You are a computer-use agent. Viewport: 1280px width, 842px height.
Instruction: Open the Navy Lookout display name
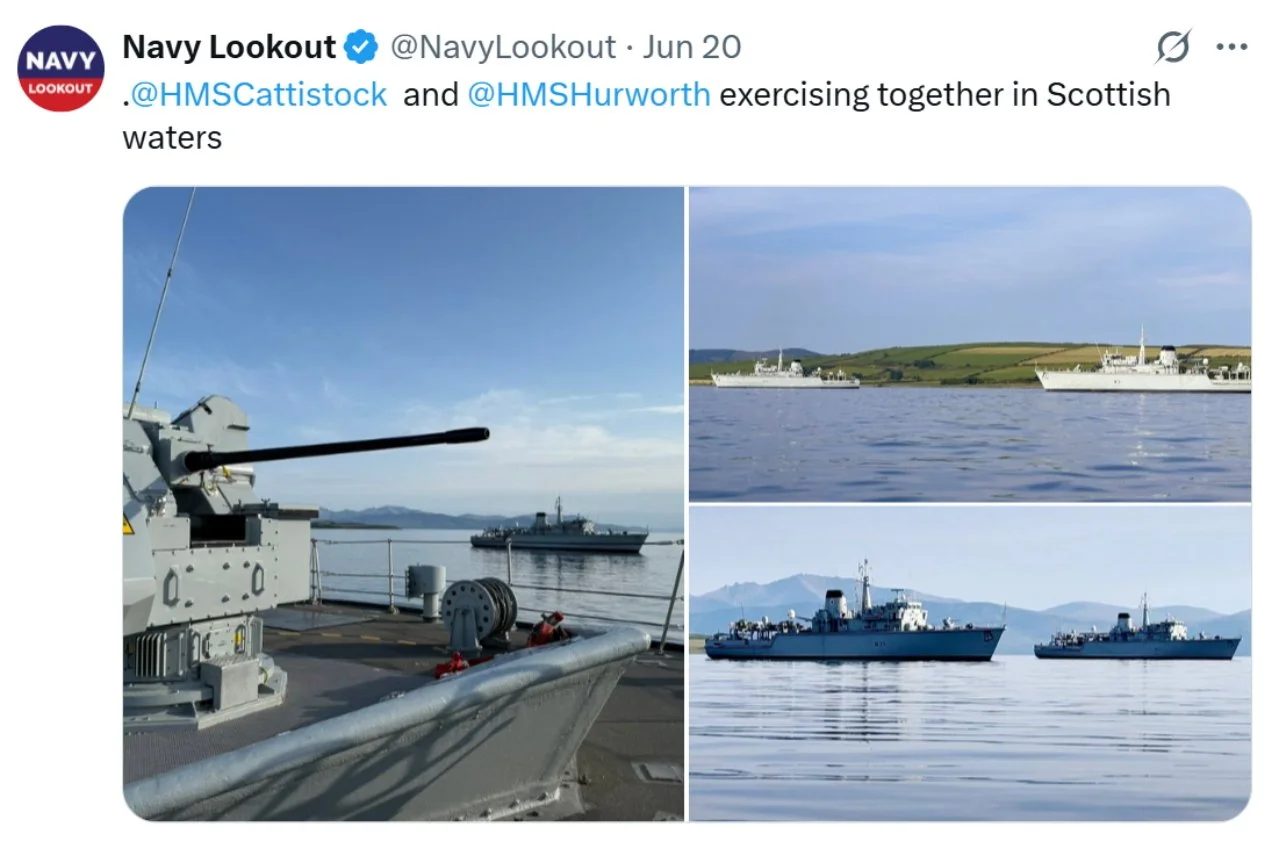[229, 47]
